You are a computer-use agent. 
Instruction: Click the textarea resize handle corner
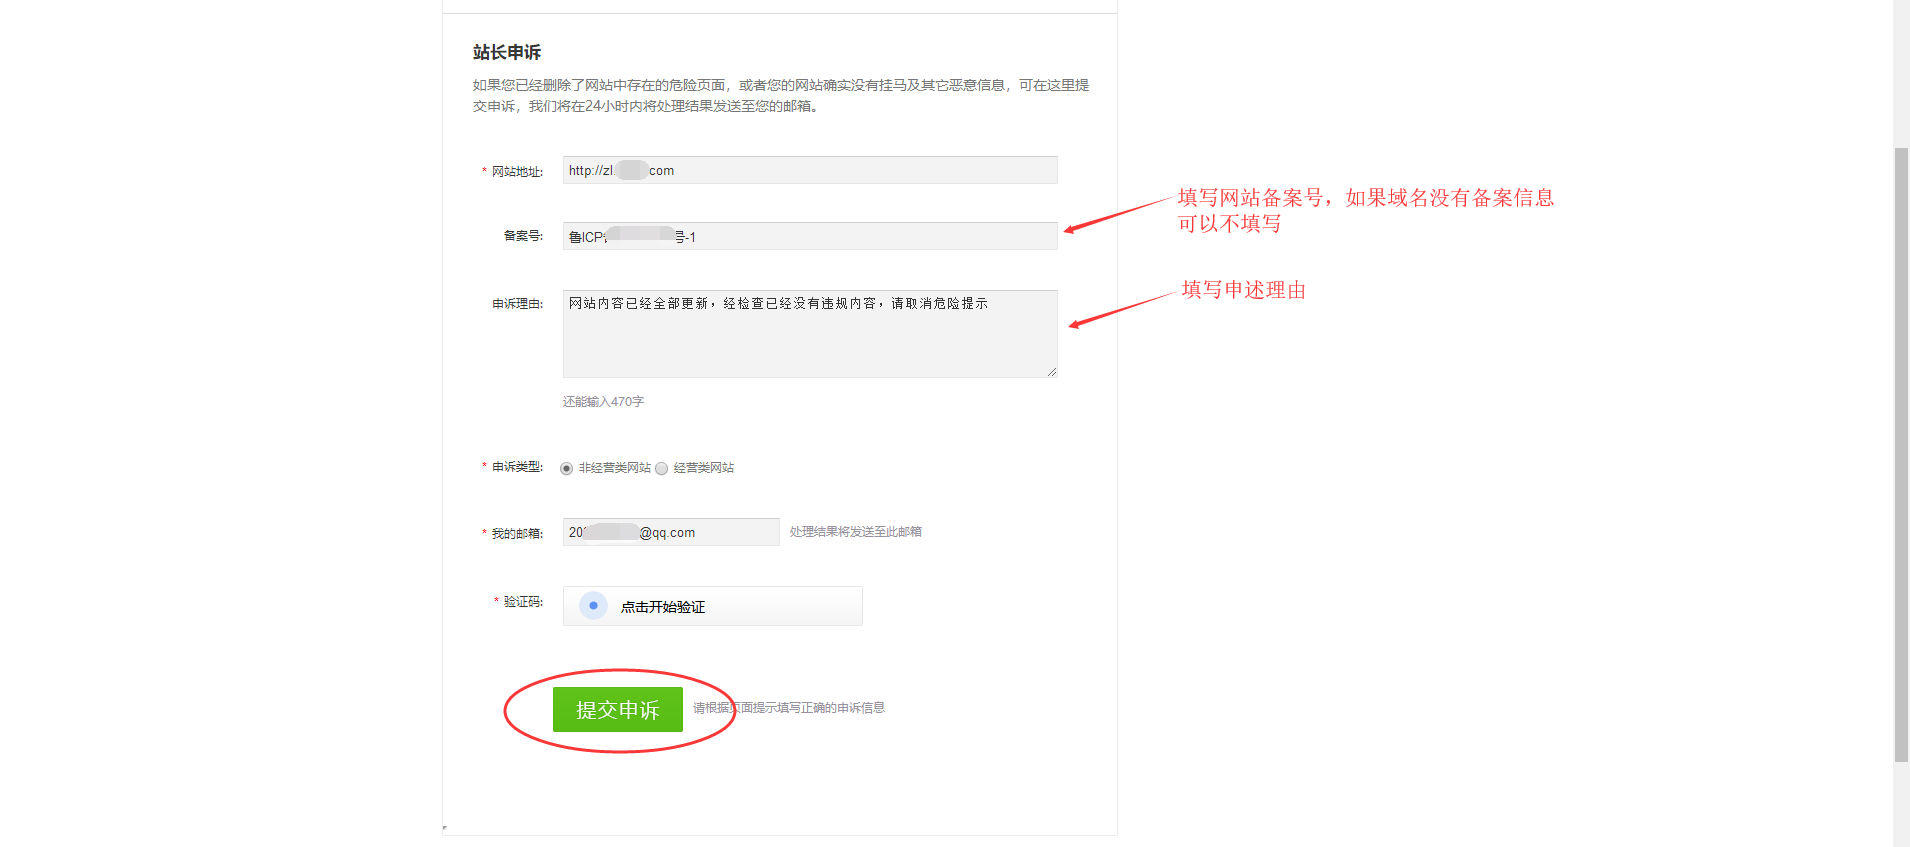pyautogui.click(x=1052, y=372)
